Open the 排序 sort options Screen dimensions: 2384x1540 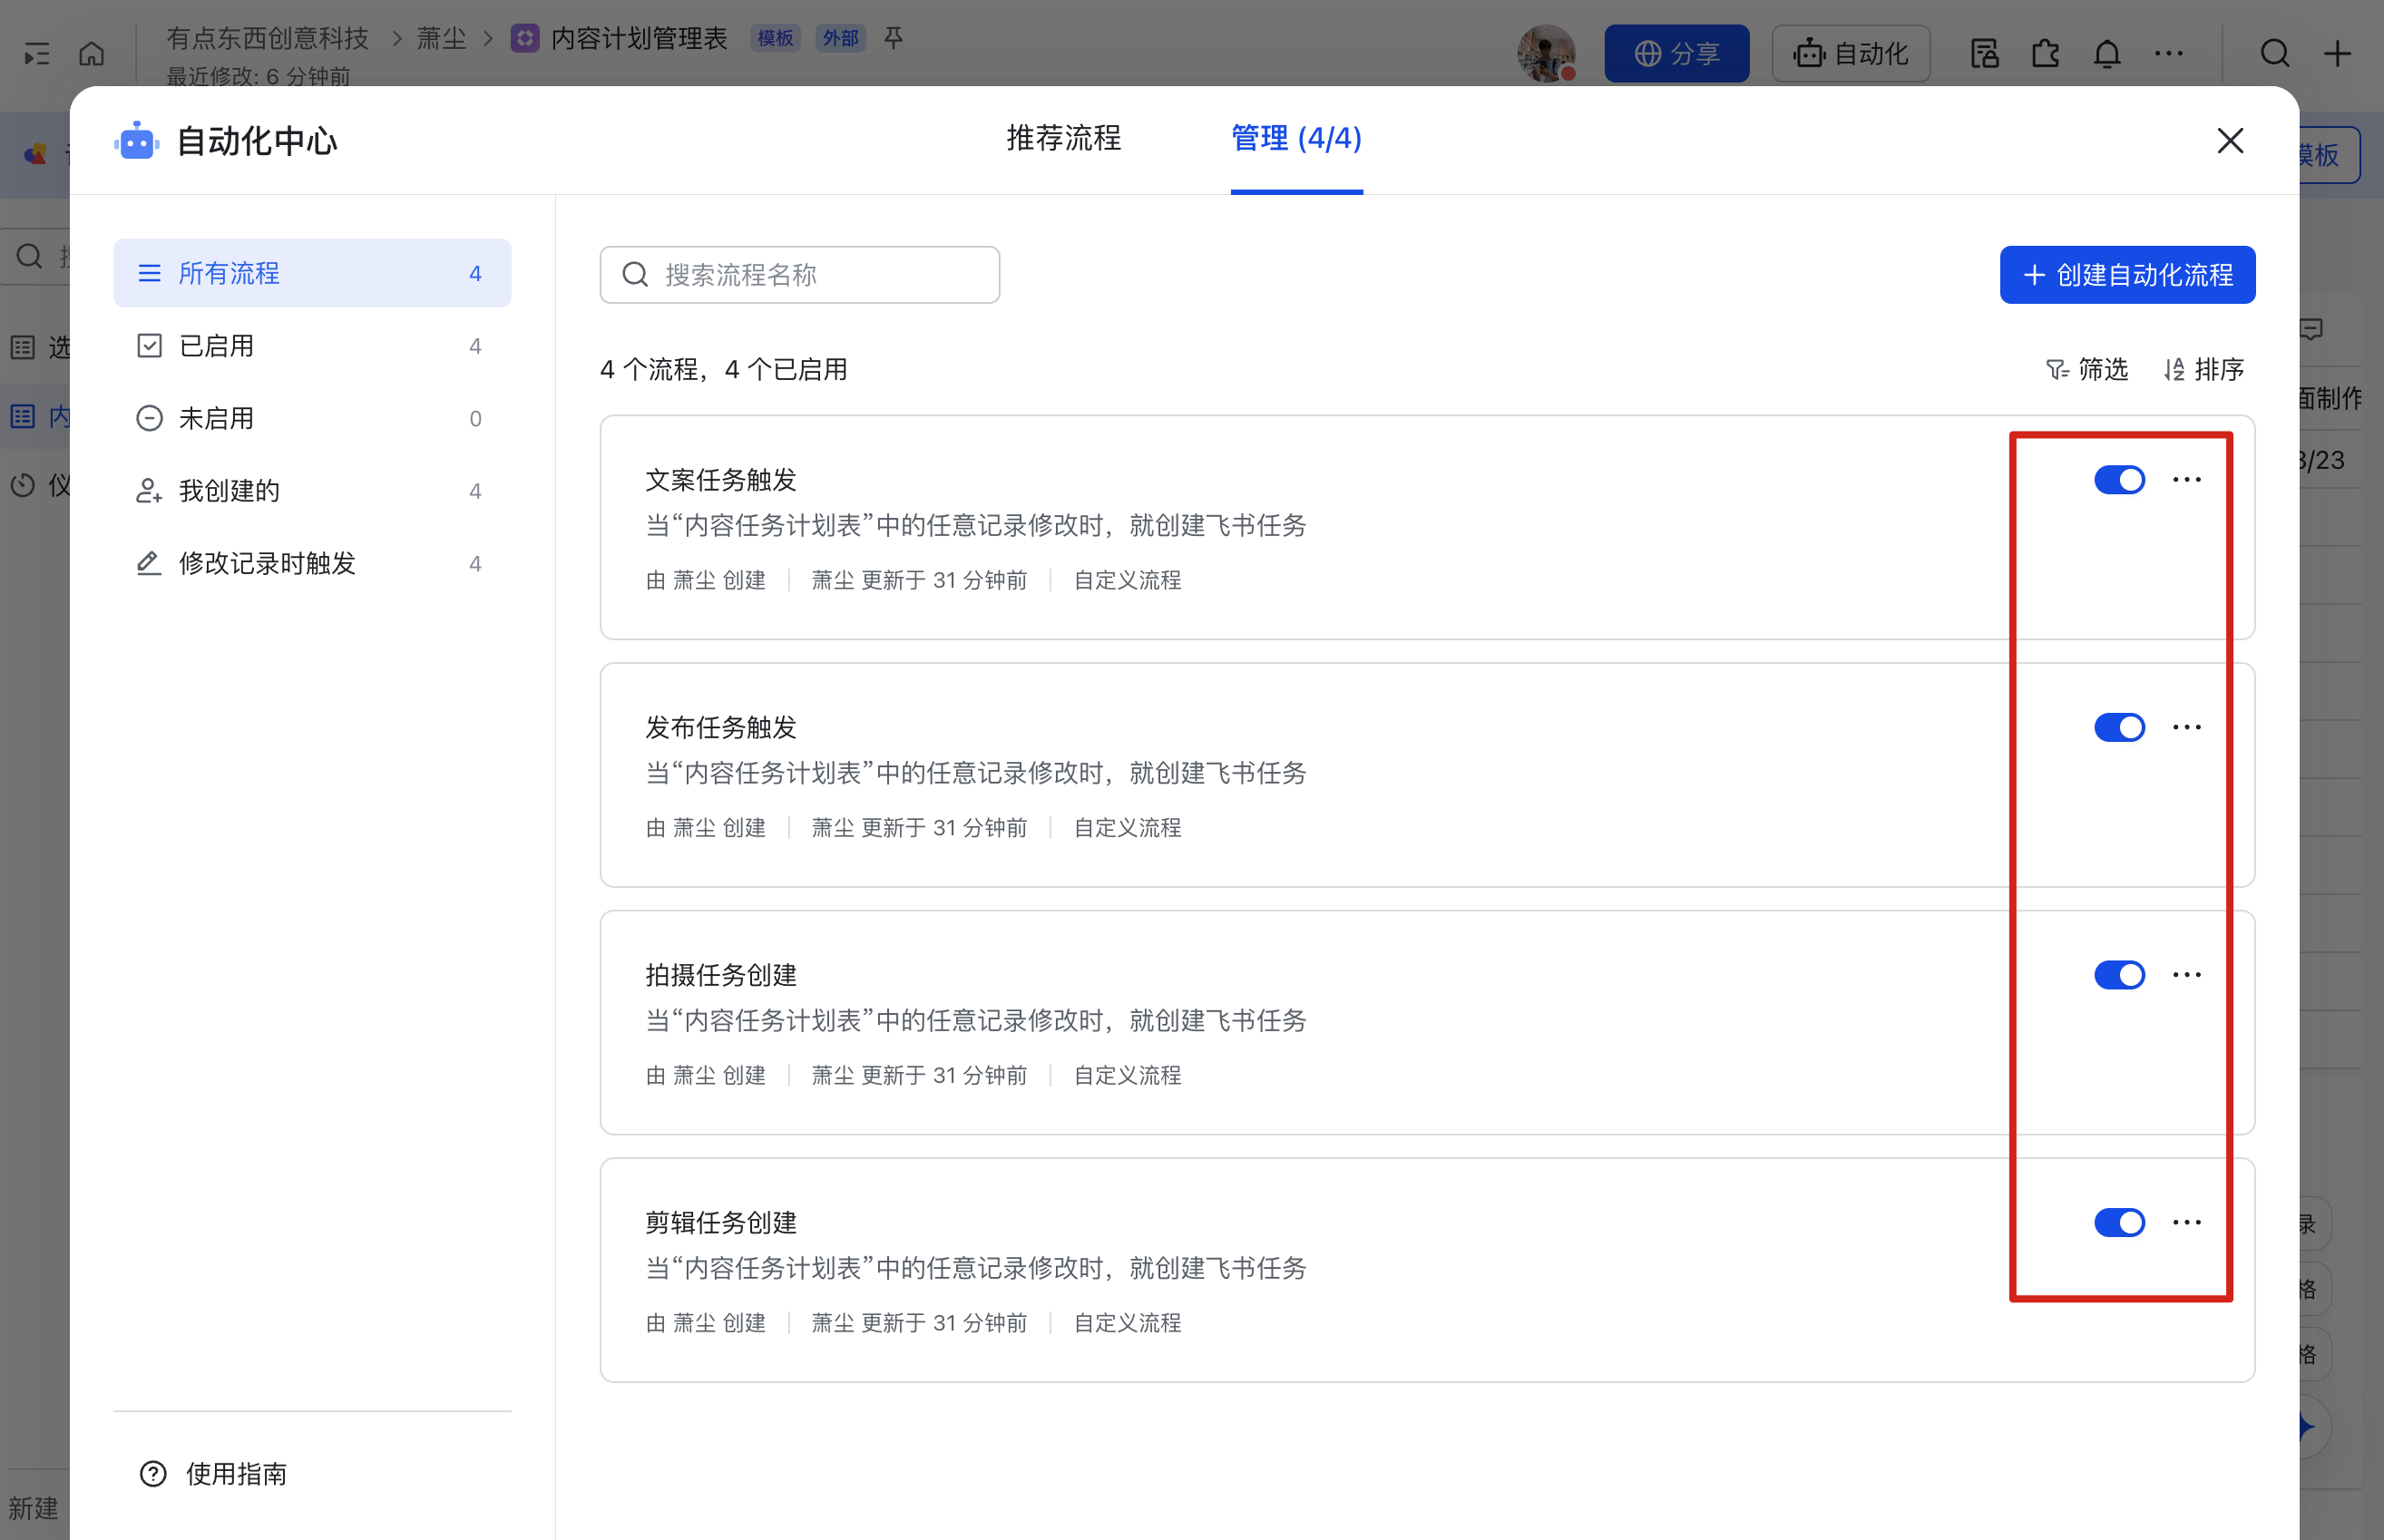2204,370
